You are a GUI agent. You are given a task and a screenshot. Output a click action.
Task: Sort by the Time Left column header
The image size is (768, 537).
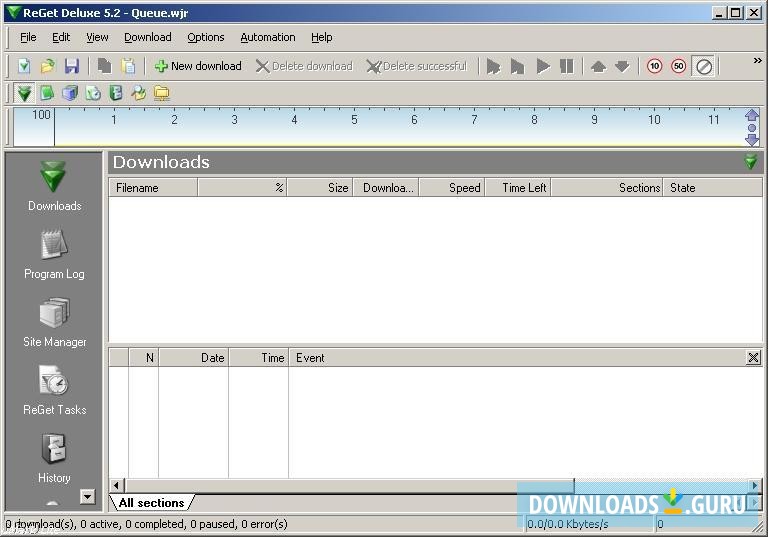[x=518, y=188]
